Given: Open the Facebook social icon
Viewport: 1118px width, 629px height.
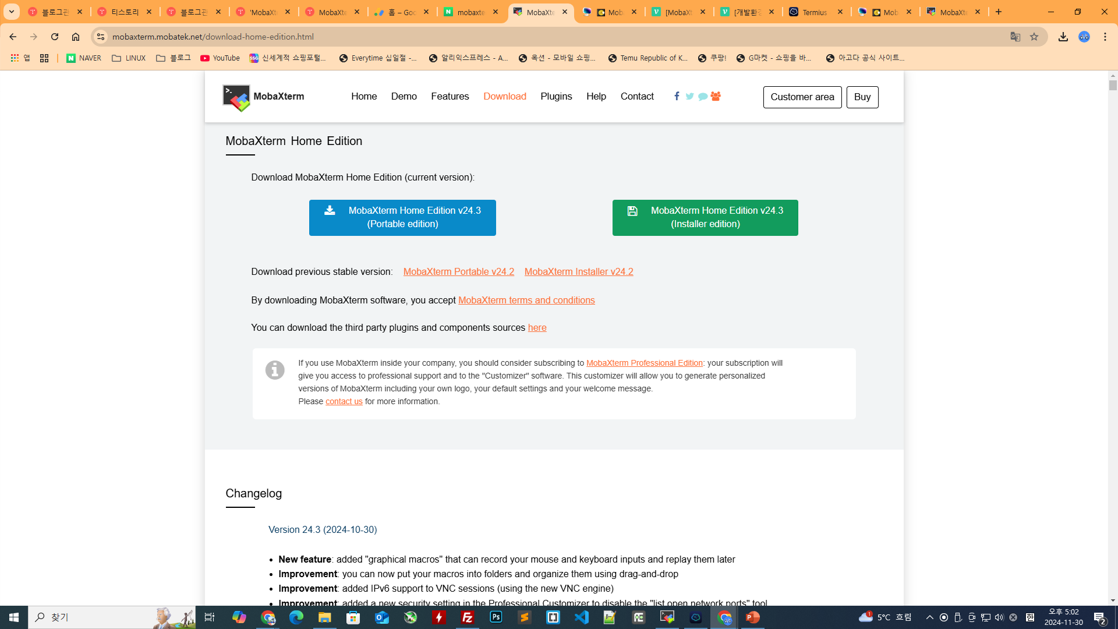Looking at the screenshot, I should pos(677,96).
